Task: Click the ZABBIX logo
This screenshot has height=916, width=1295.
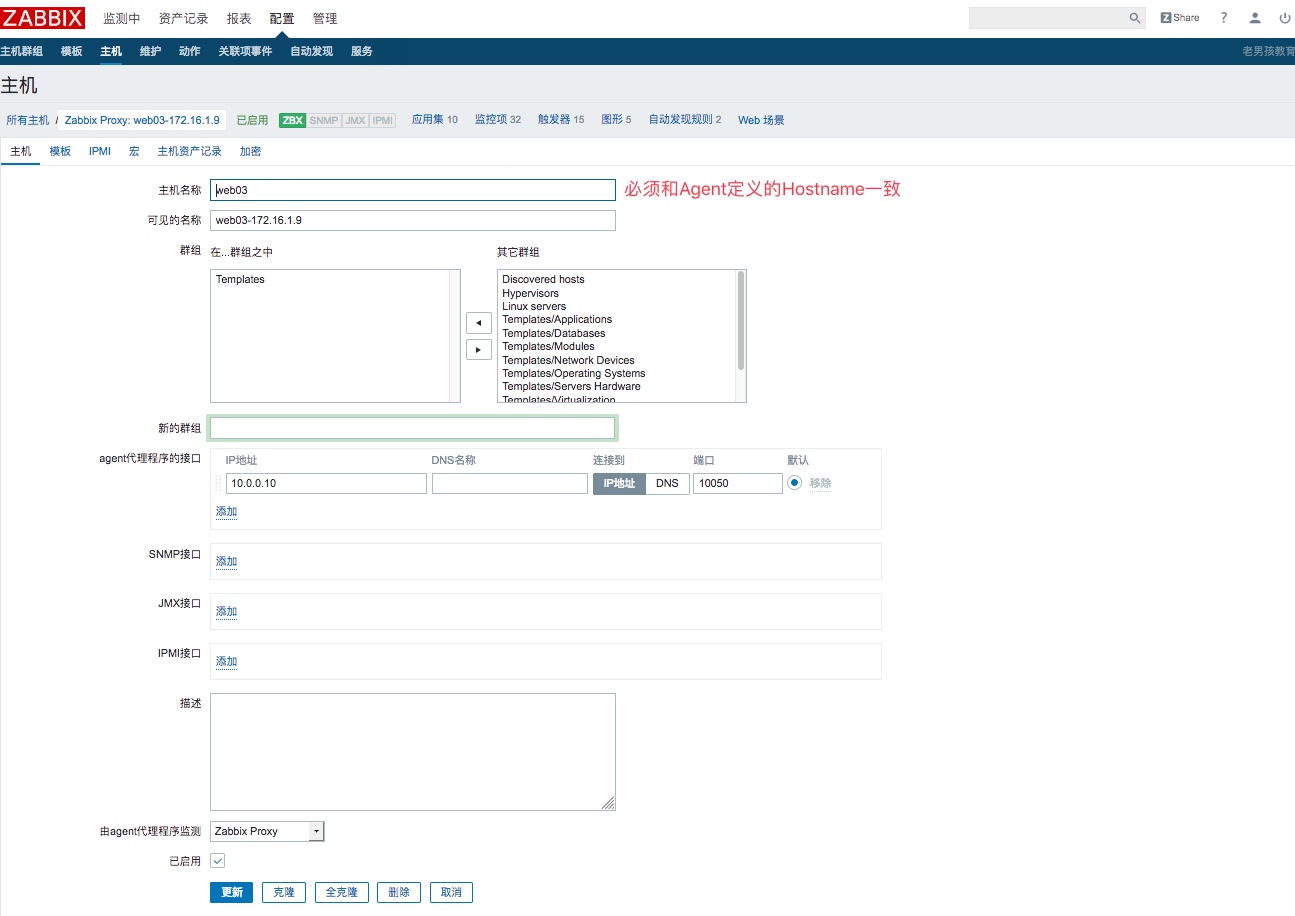Action: [43, 17]
